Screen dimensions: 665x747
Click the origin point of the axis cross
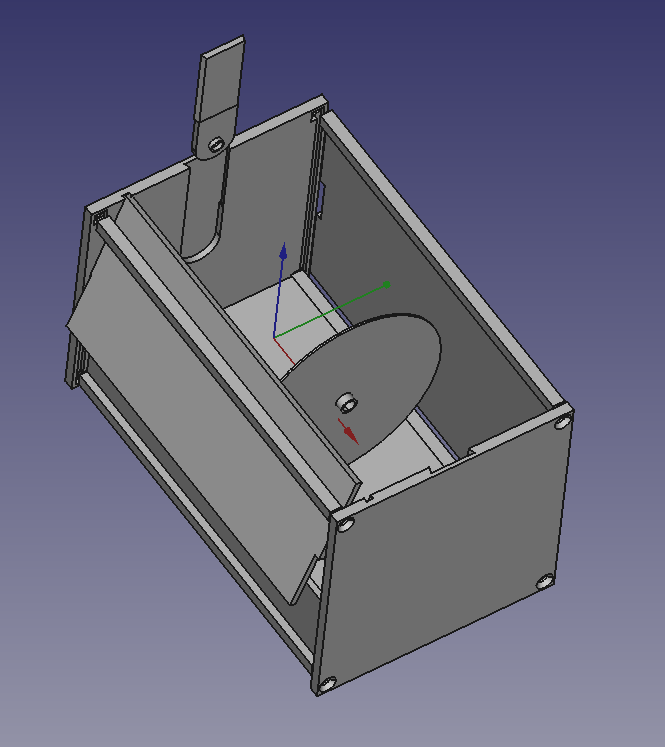point(275,337)
